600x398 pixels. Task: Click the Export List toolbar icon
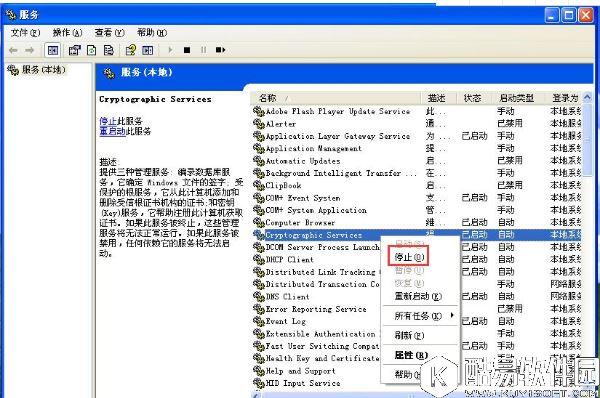[x=108, y=50]
